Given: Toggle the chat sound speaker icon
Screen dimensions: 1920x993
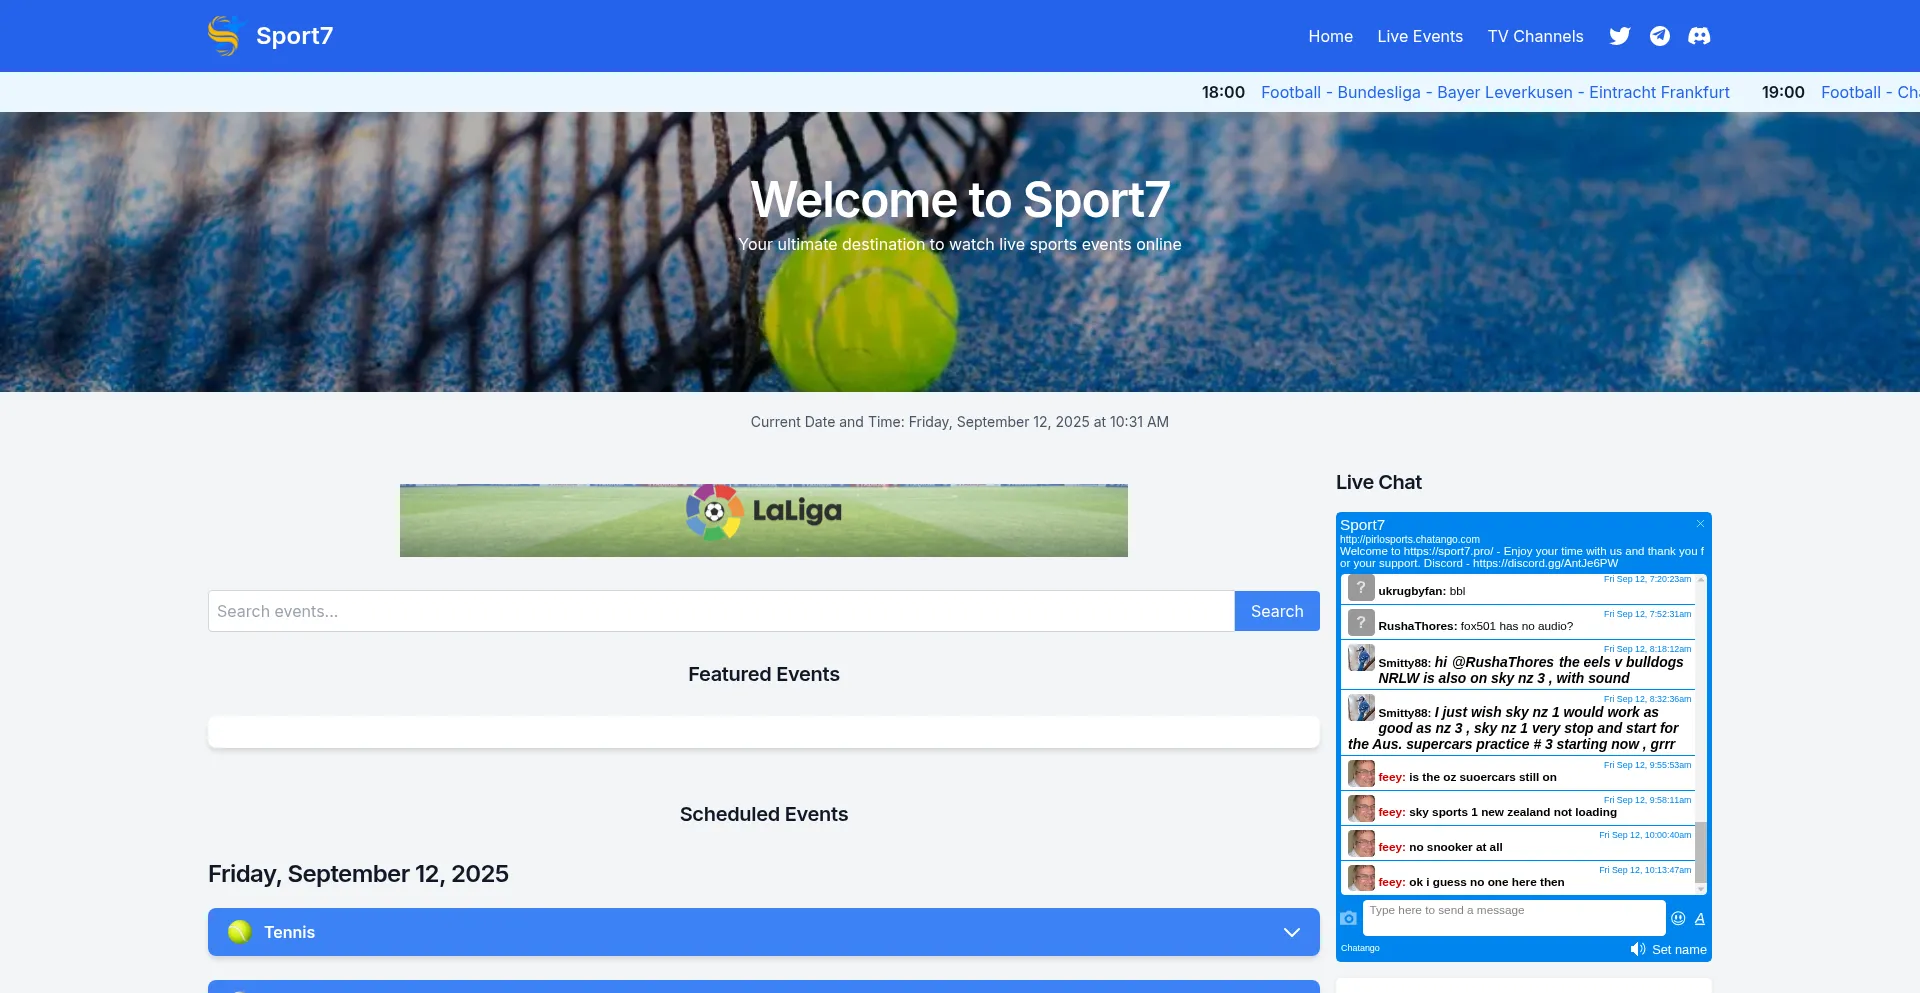Looking at the screenshot, I should tap(1637, 949).
